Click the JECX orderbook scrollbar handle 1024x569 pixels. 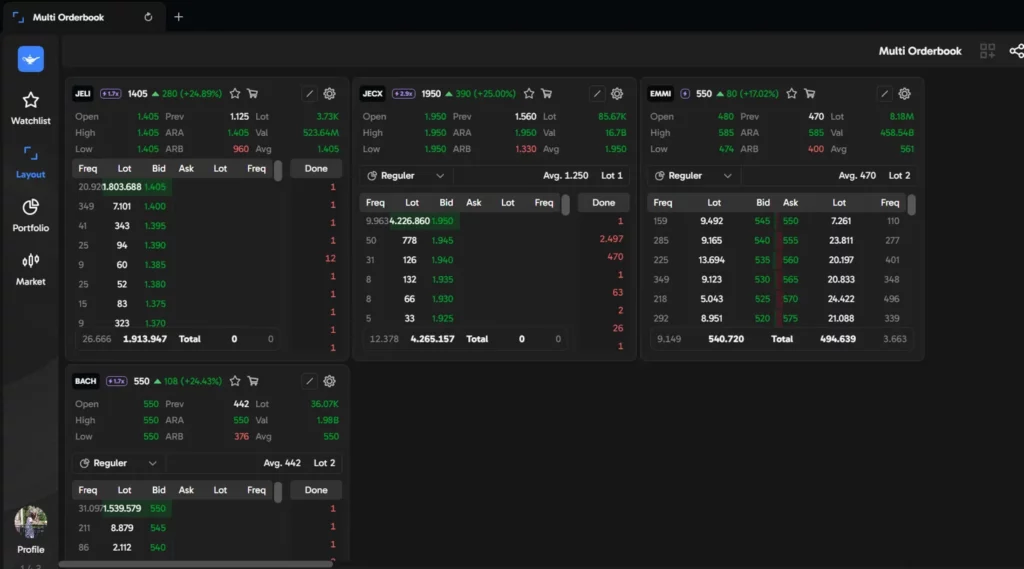tap(566, 204)
